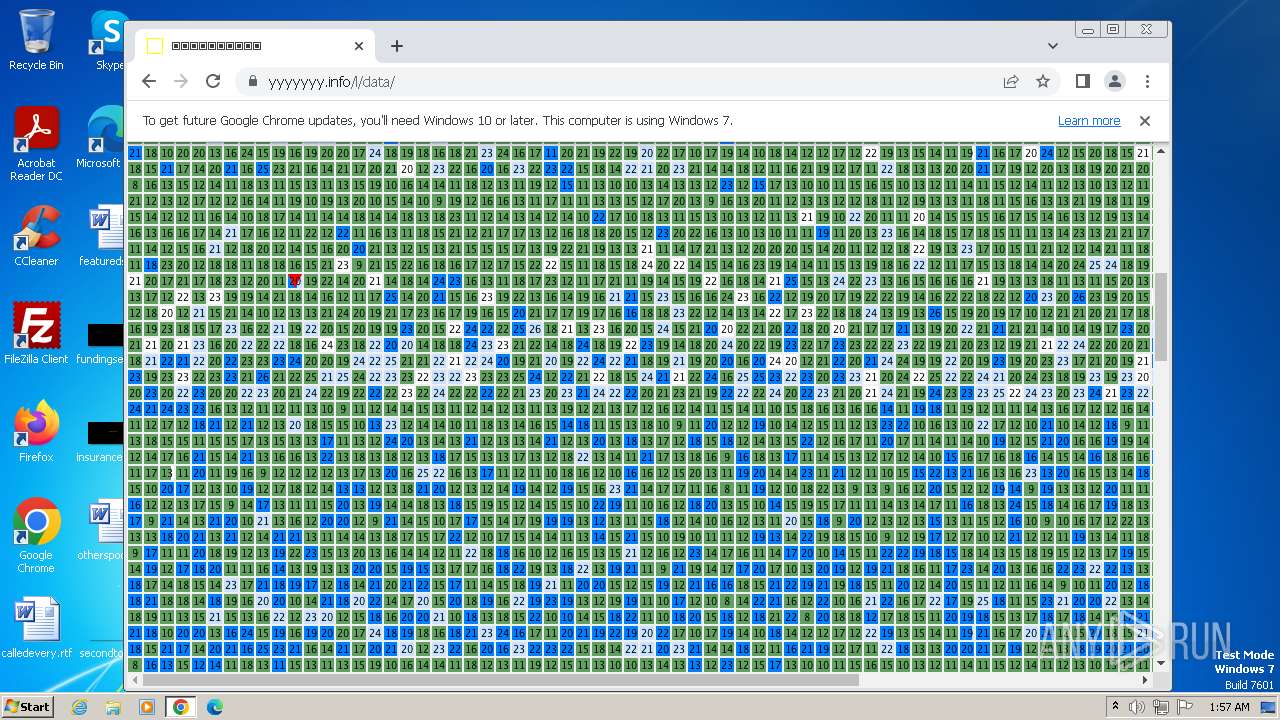Screen dimensions: 1280x720
Task: Select the FileZilla Client desktop icon
Action: 36,334
